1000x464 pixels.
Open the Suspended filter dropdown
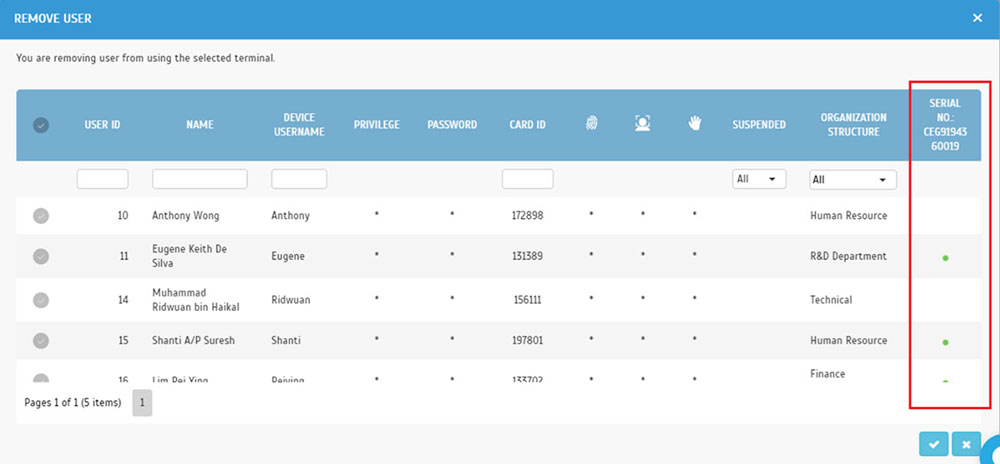(x=759, y=179)
